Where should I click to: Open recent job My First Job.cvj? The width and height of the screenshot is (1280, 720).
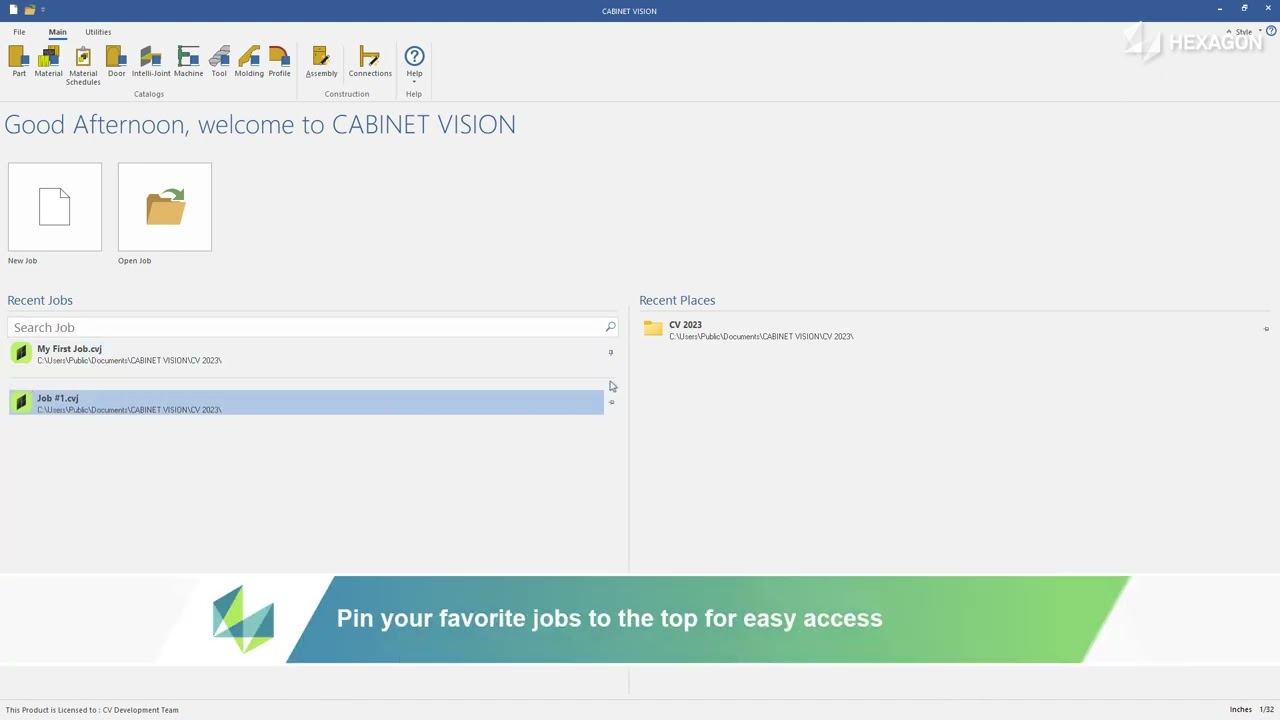point(306,354)
